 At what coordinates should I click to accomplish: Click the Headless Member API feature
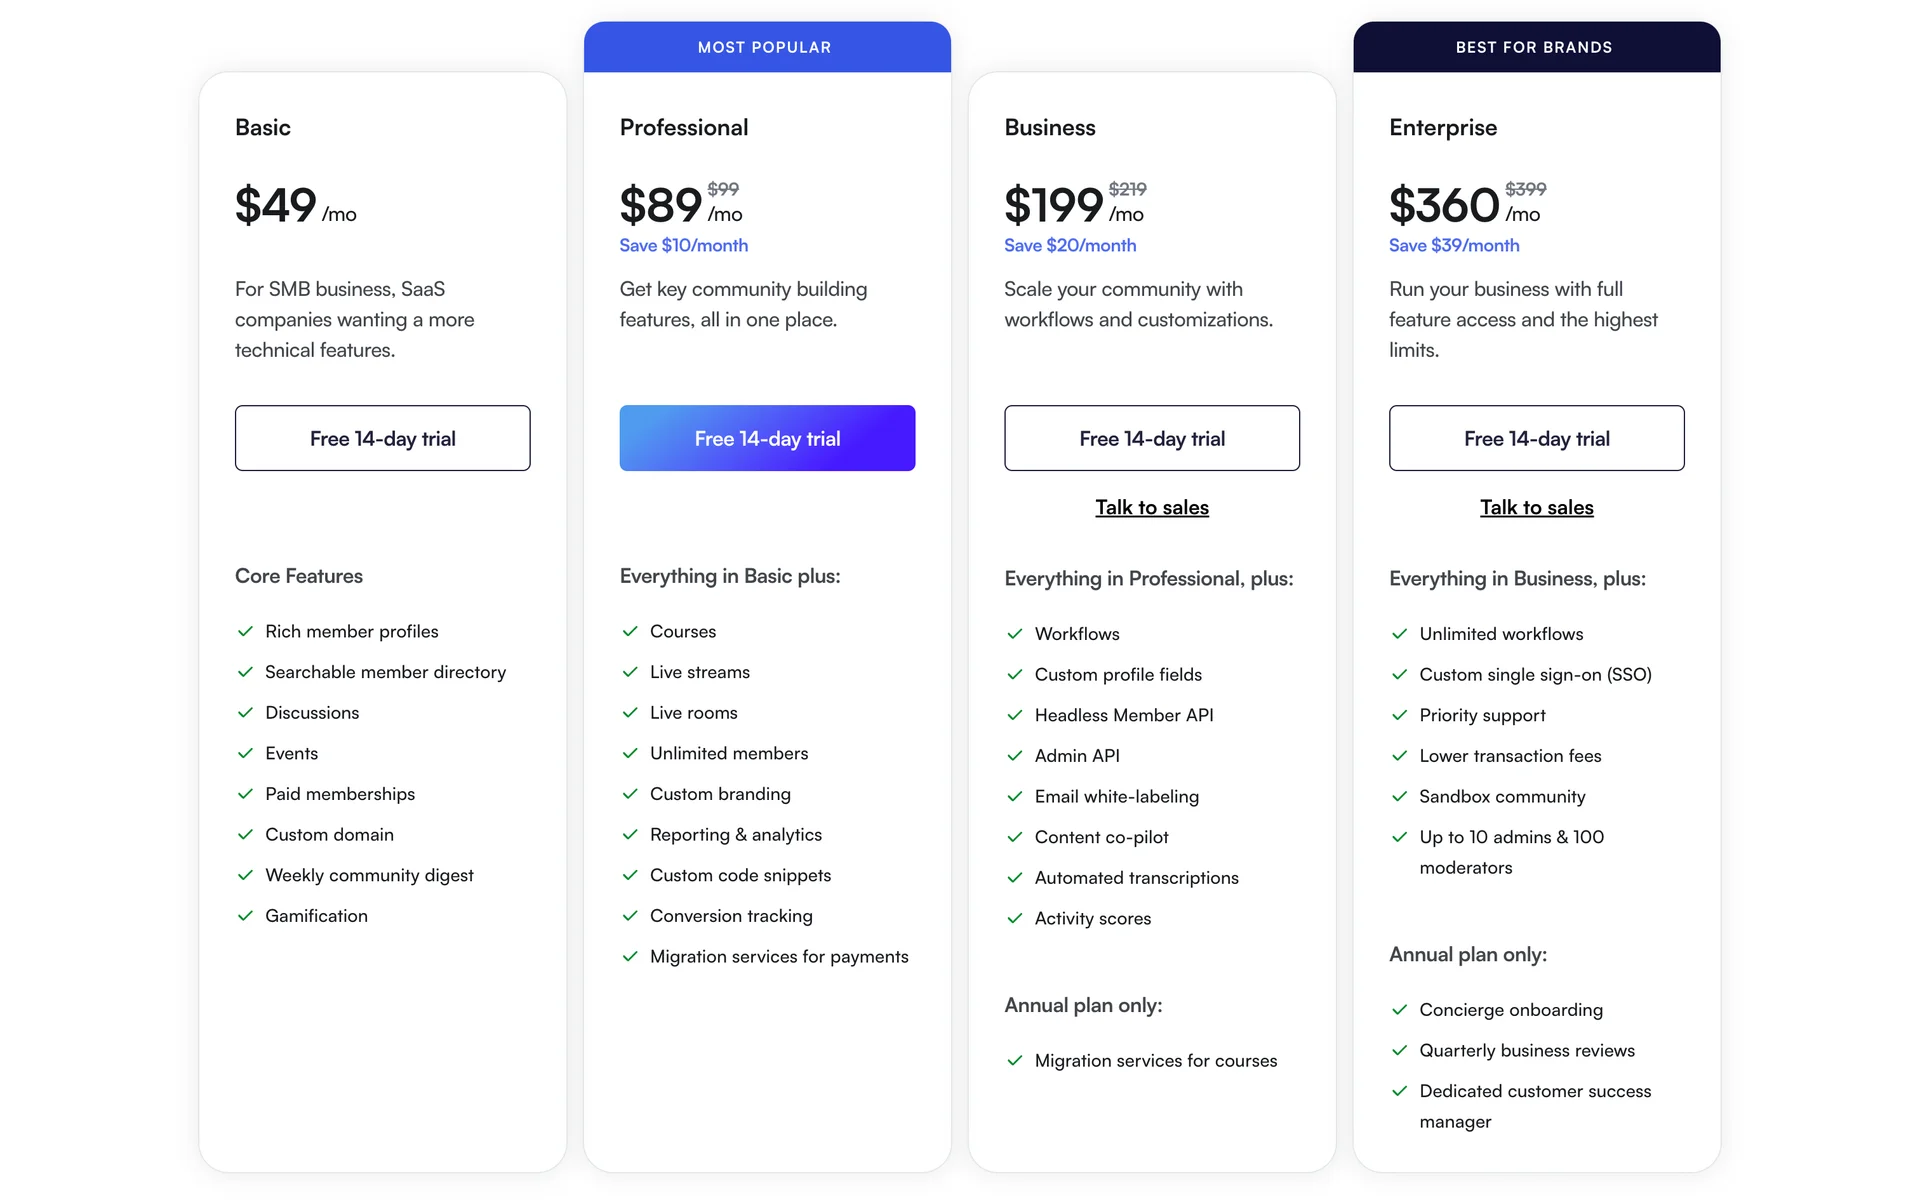1124,716
